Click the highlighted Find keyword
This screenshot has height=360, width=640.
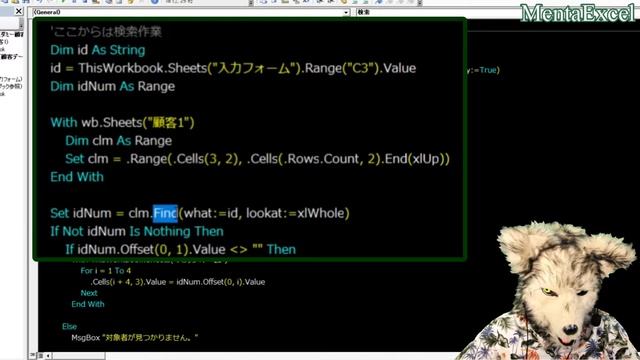165,213
